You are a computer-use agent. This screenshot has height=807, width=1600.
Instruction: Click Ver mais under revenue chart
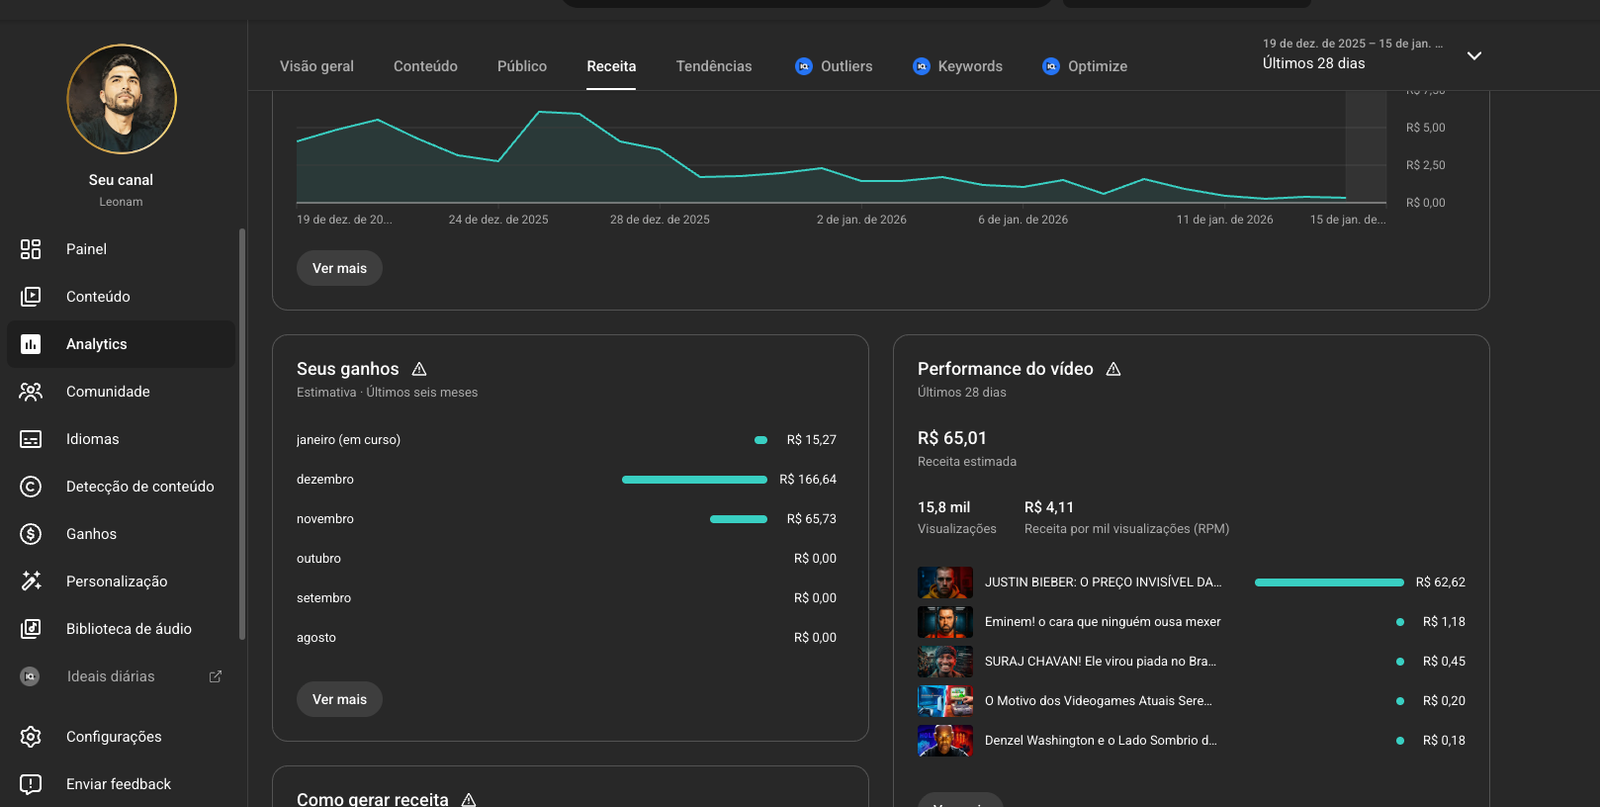point(339,268)
